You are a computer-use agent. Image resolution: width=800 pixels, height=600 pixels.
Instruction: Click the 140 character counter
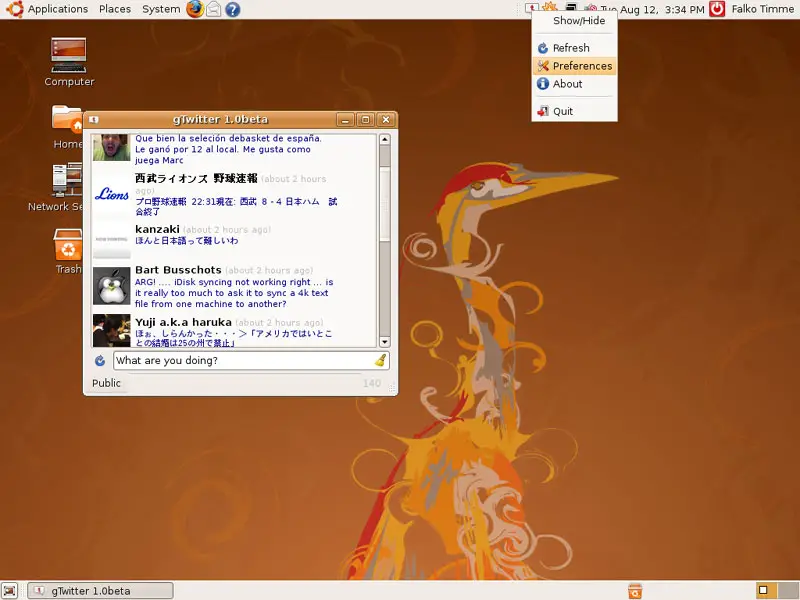pyautogui.click(x=372, y=383)
